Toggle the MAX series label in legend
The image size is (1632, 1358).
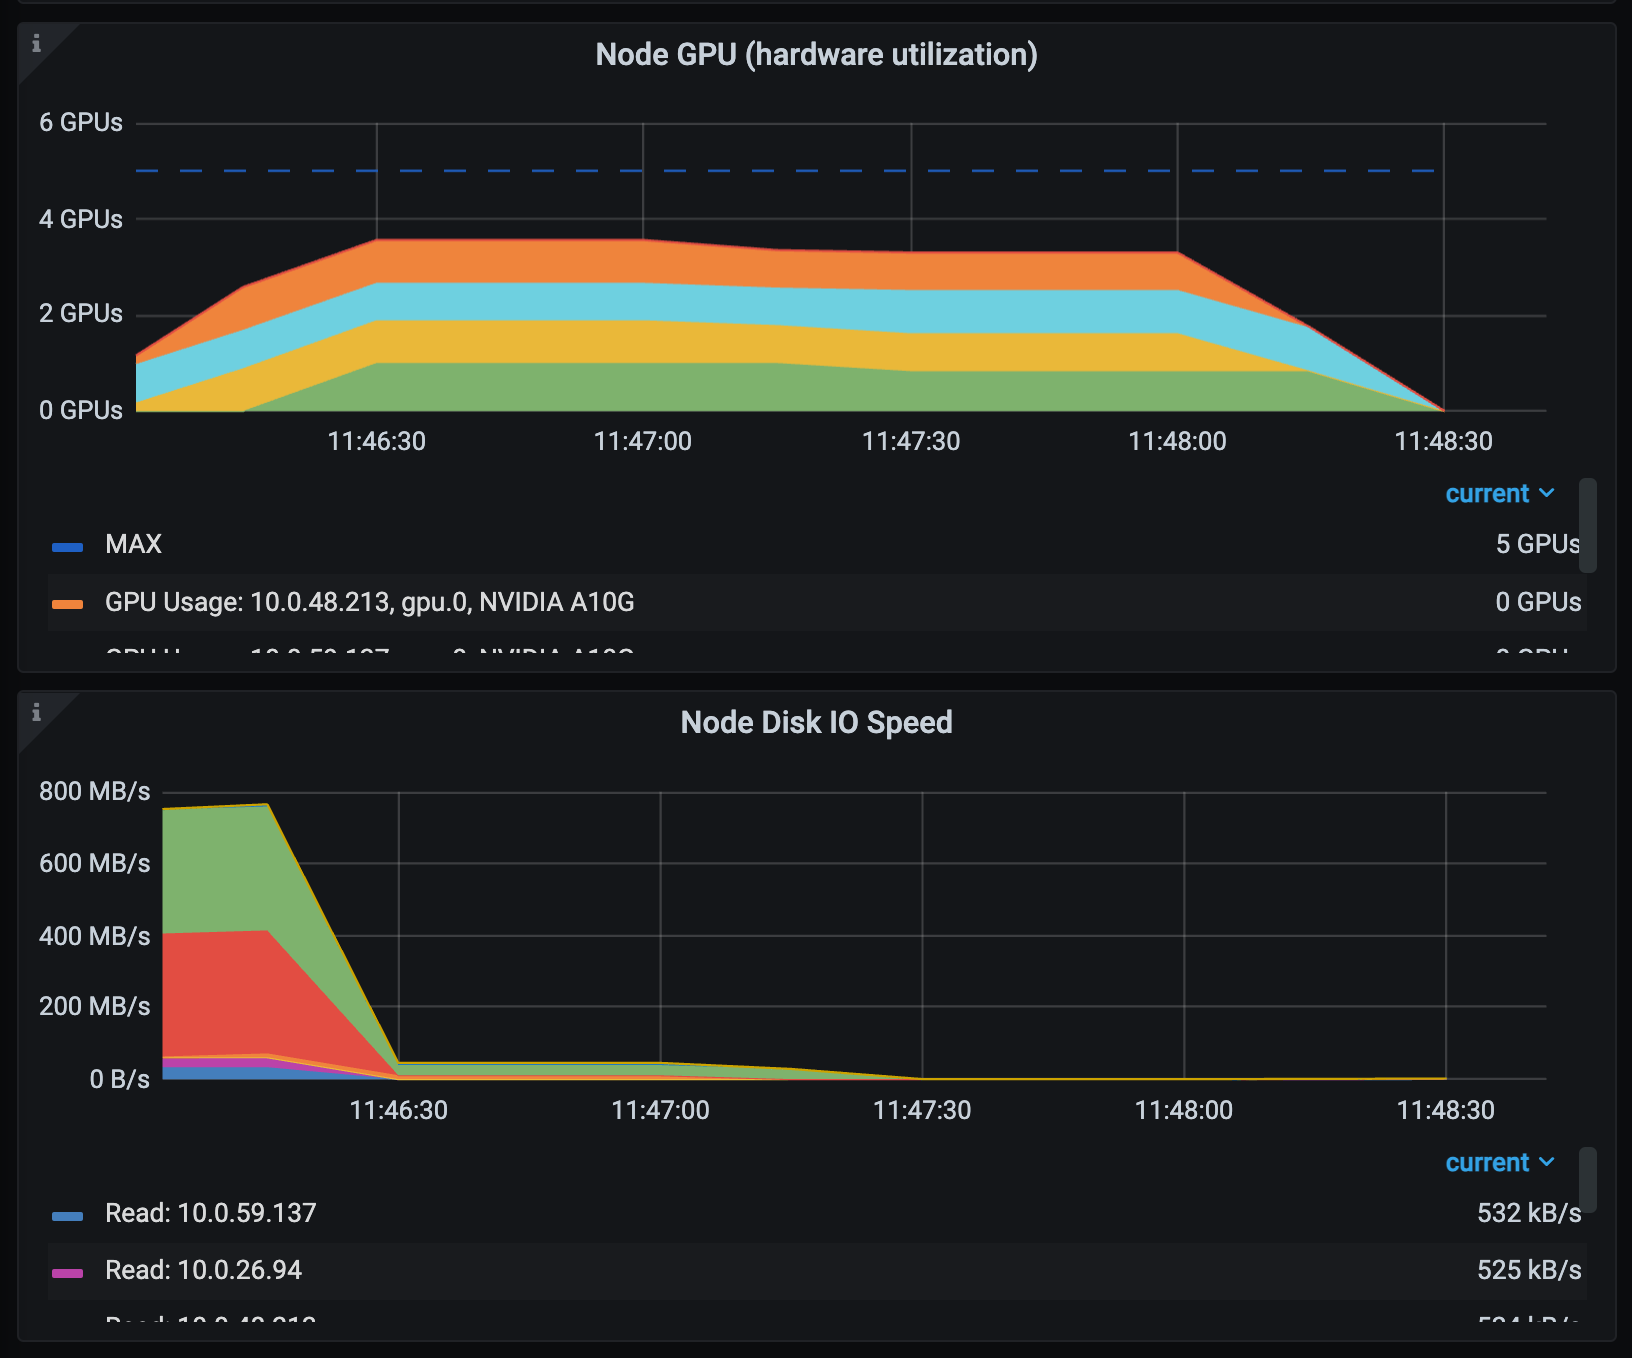(133, 544)
